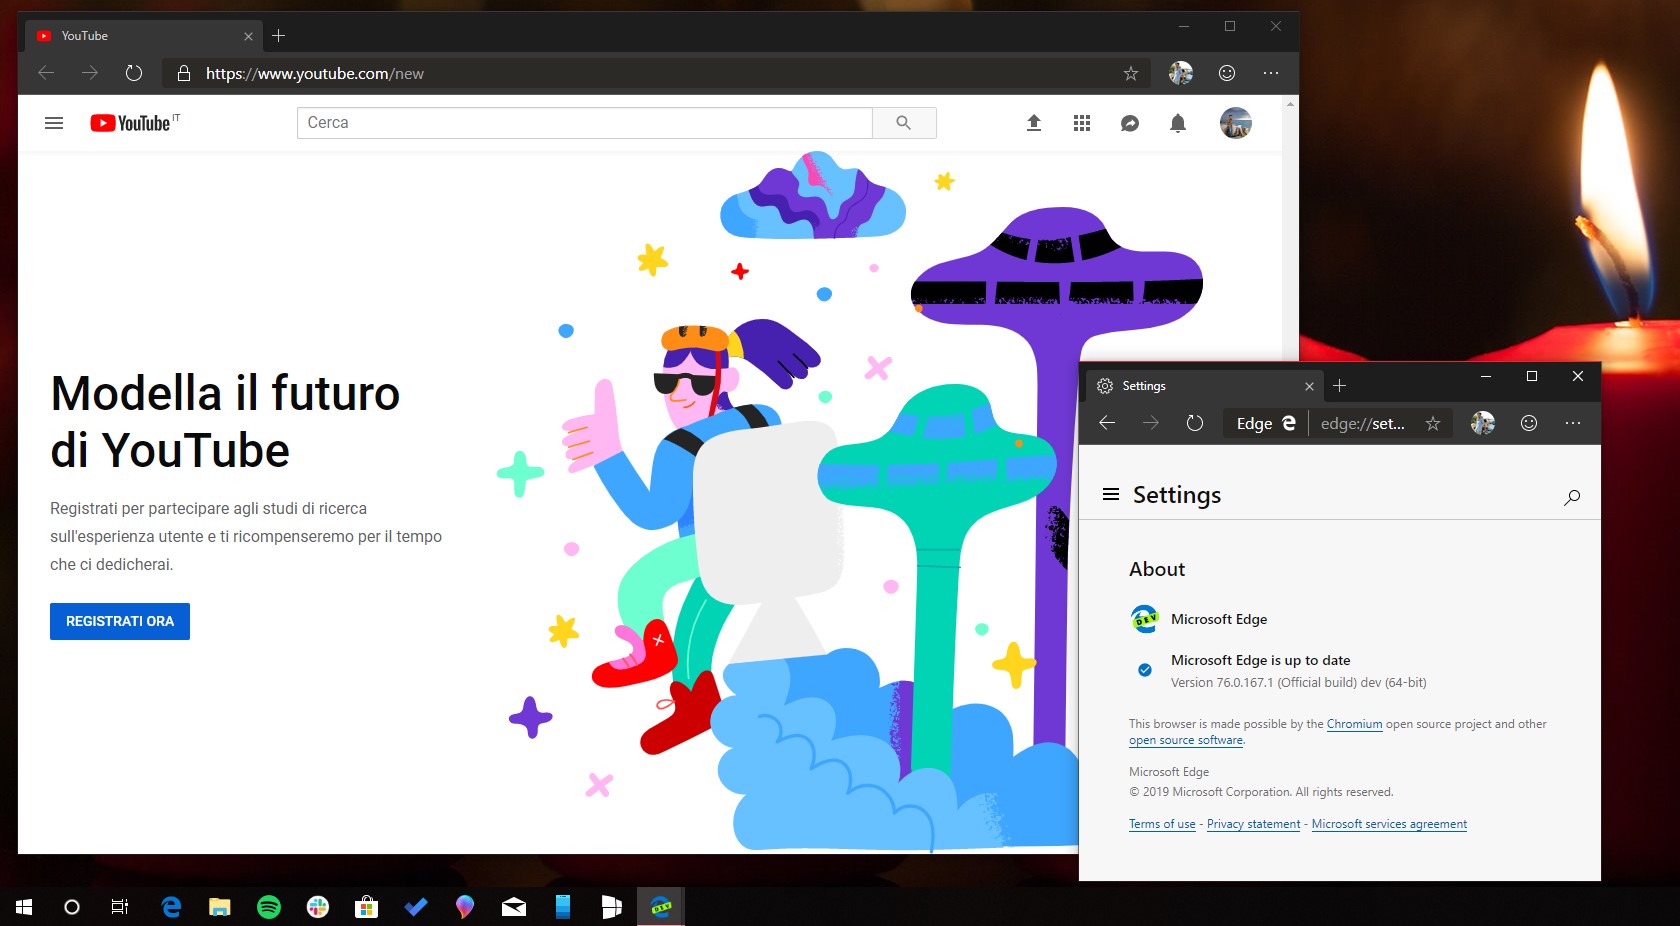Open browser profile picture in YouTube window
Viewport: 1680px width, 926px height.
coord(1181,73)
